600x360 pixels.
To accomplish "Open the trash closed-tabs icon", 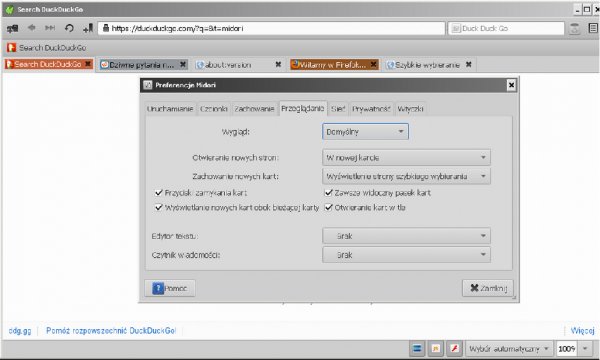I will tap(574, 28).
